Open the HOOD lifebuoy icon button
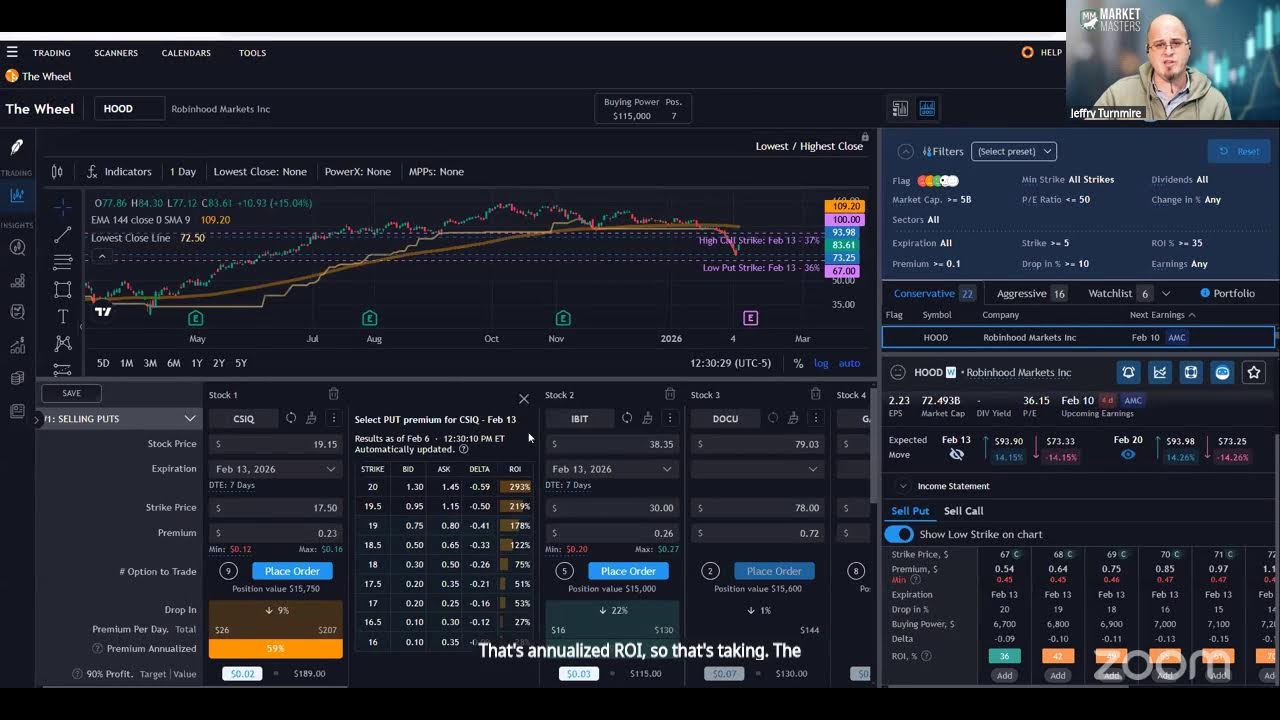Viewport: 1280px width, 720px height. pos(1191,372)
